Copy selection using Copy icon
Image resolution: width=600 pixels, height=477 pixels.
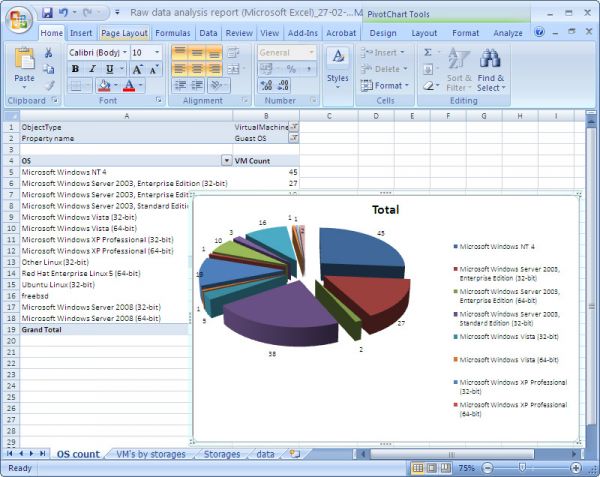click(x=49, y=69)
